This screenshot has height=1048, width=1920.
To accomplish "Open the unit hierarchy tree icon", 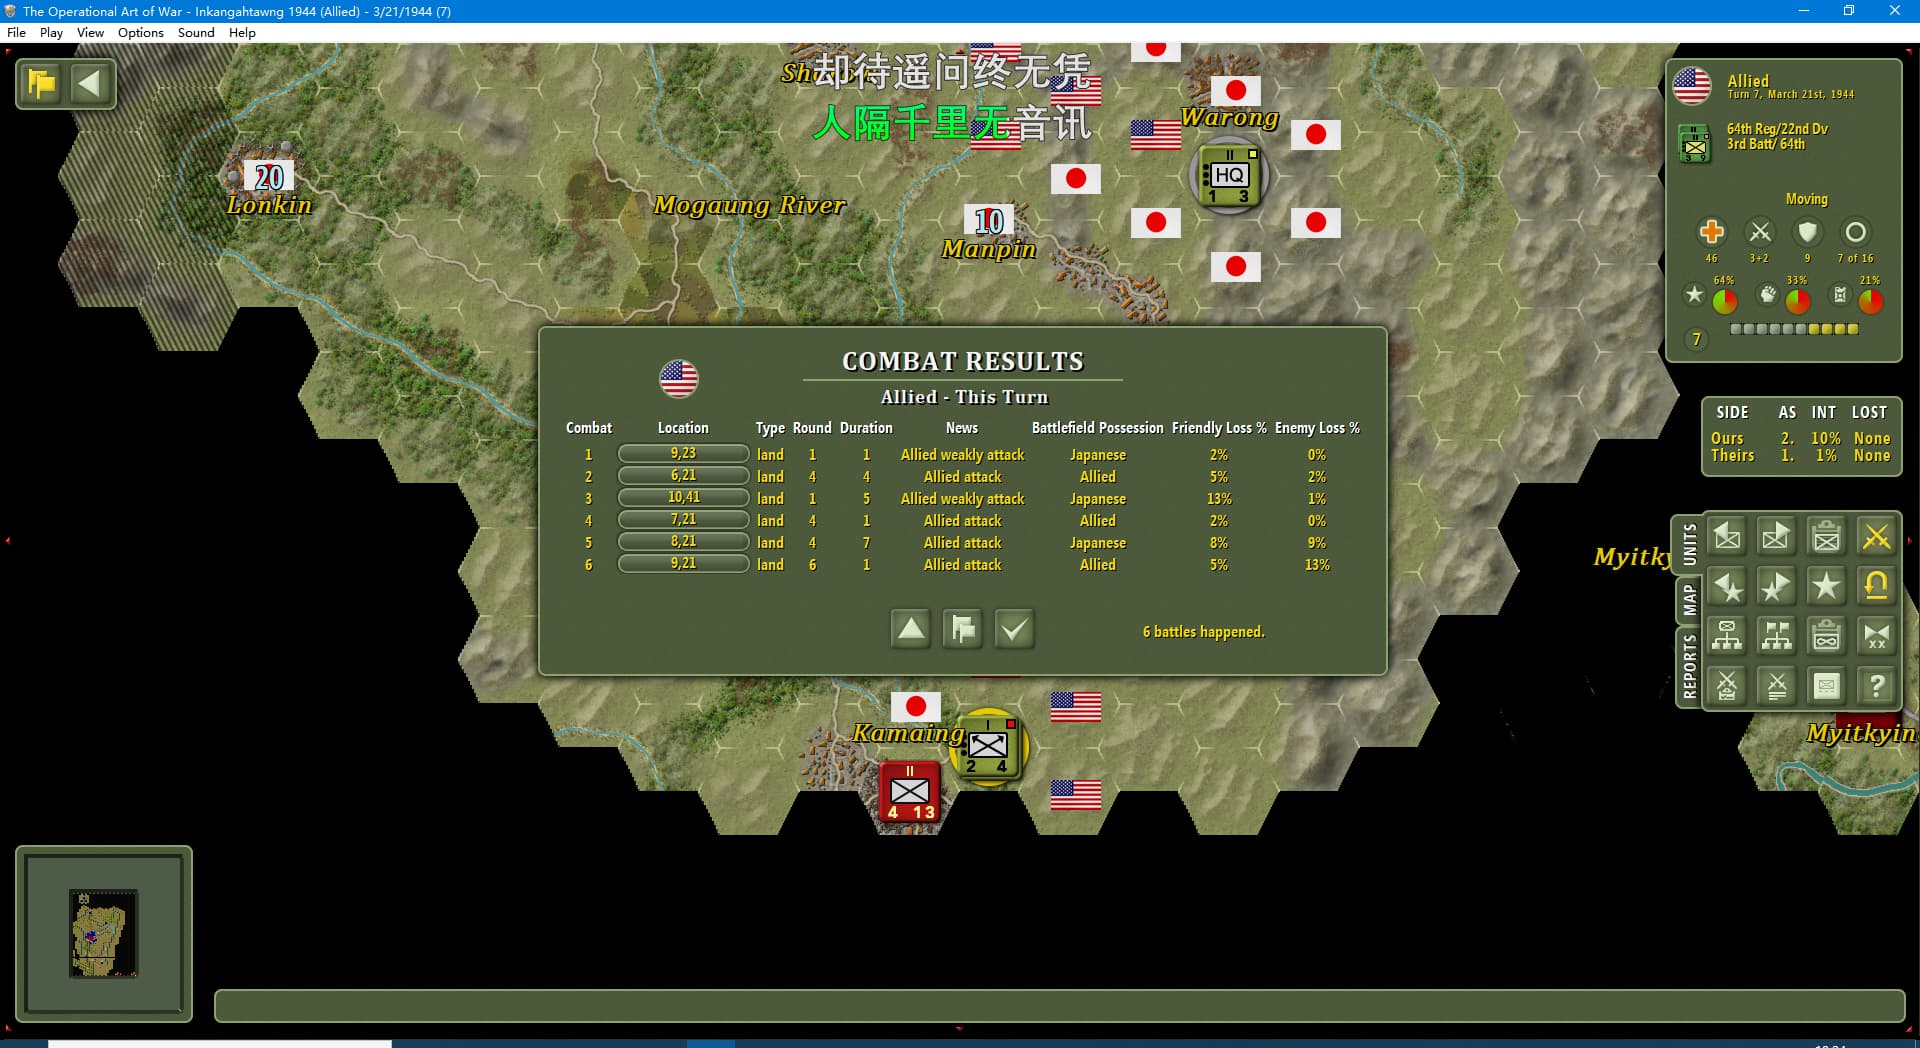I will click(x=1727, y=636).
